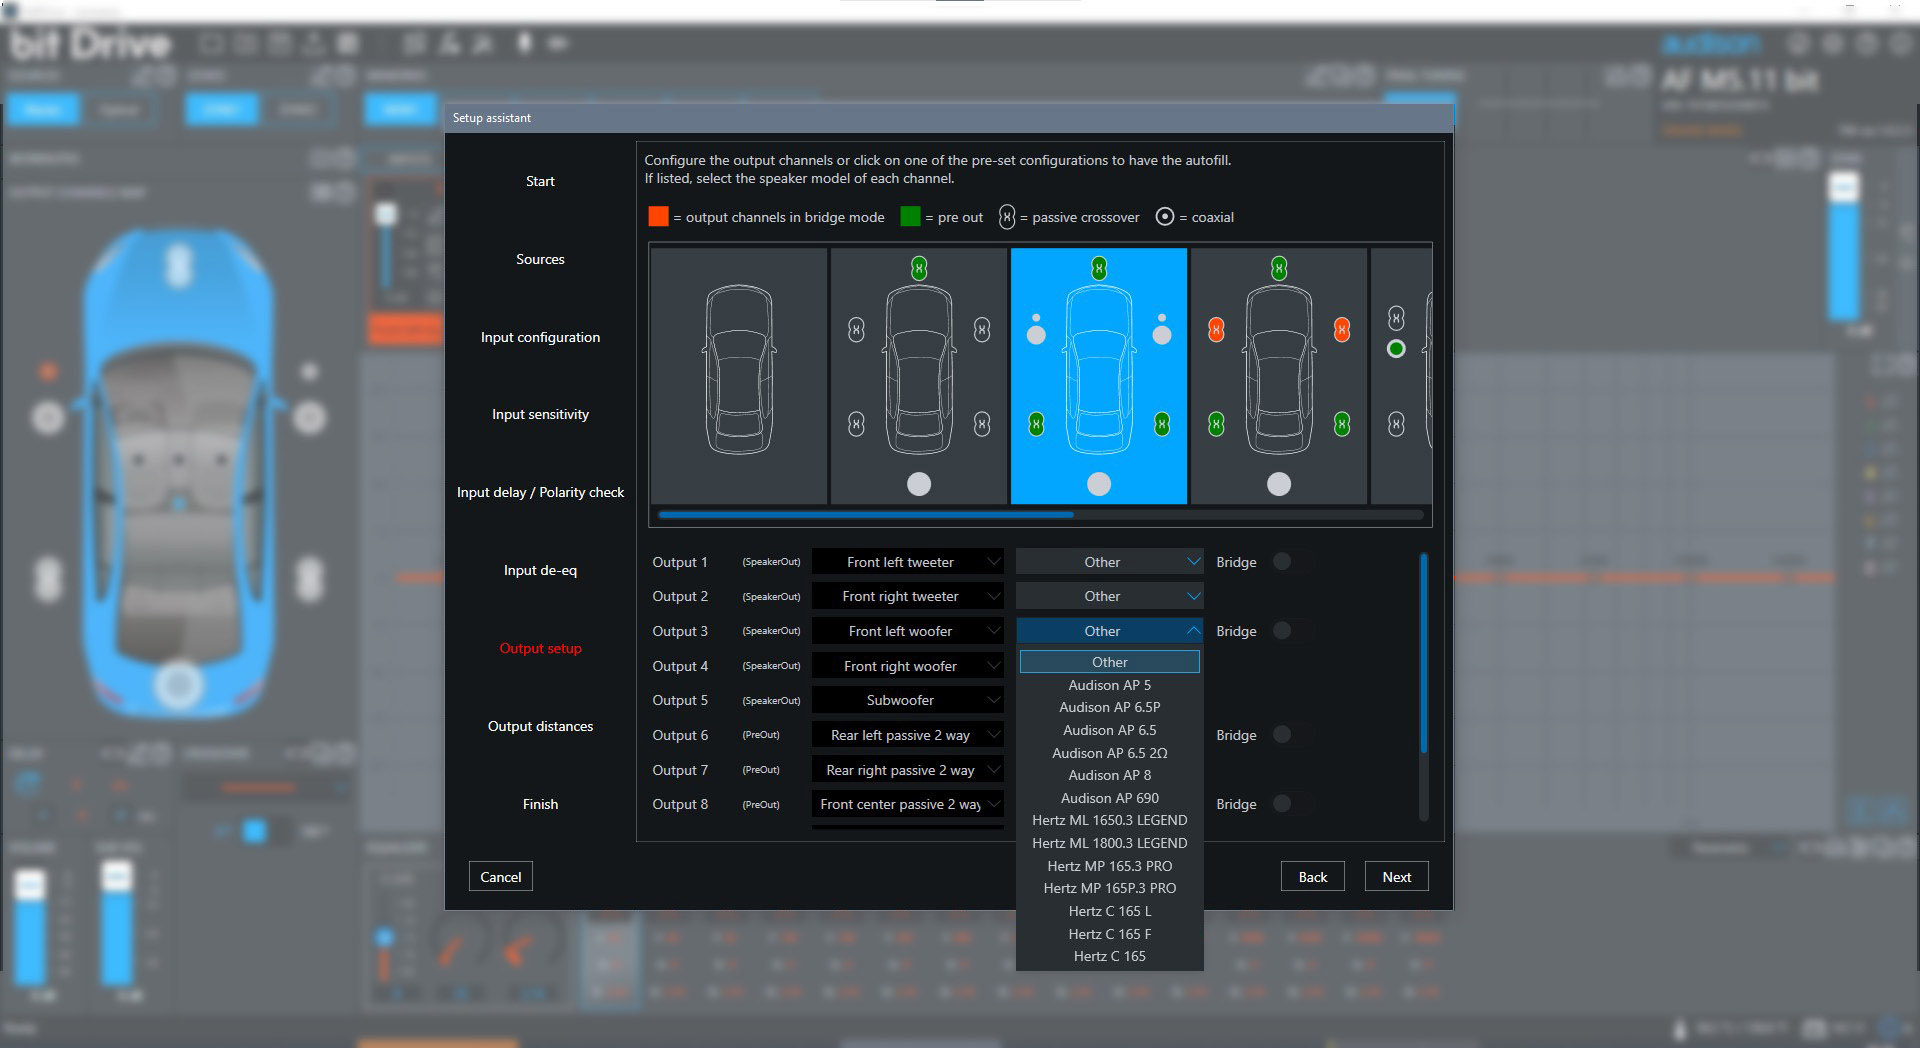
Task: Open Output 2 speaker model dropdown
Action: (1109, 596)
